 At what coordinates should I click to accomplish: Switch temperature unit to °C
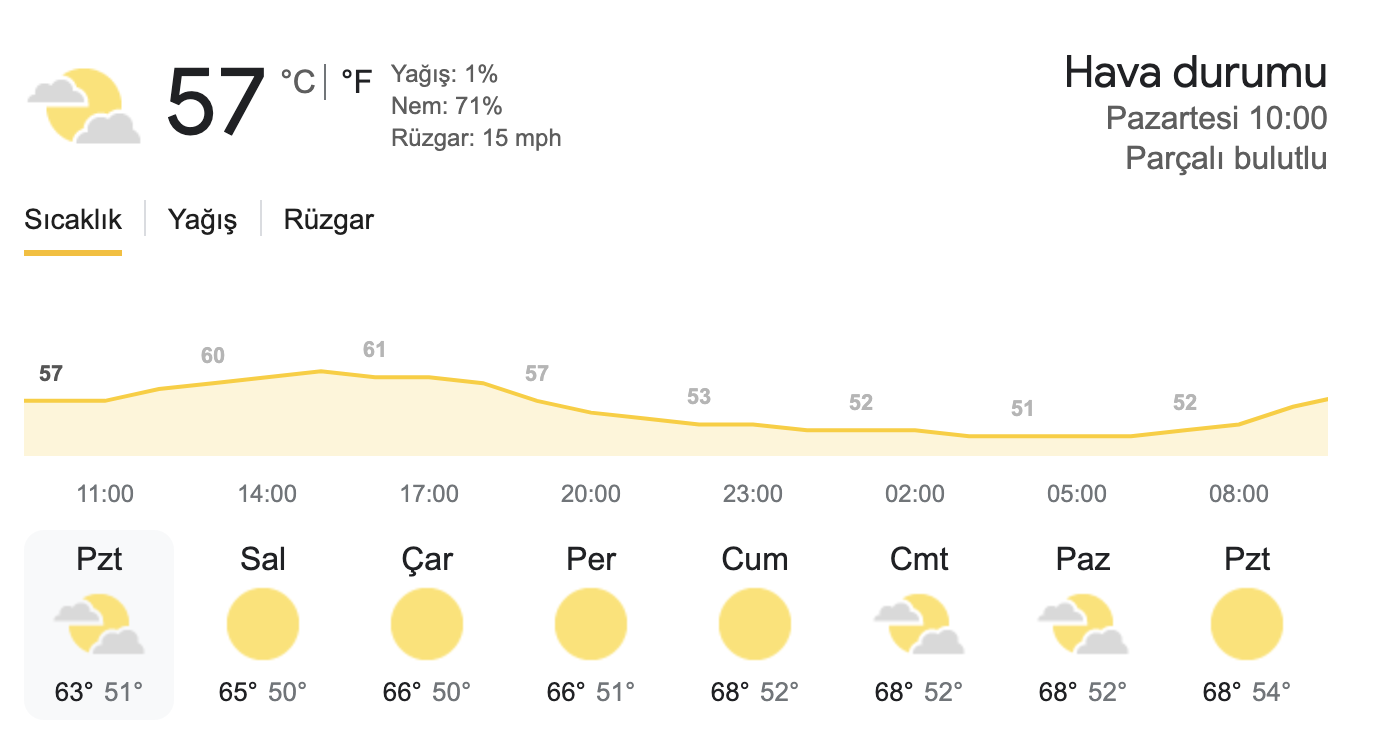pyautogui.click(x=298, y=82)
